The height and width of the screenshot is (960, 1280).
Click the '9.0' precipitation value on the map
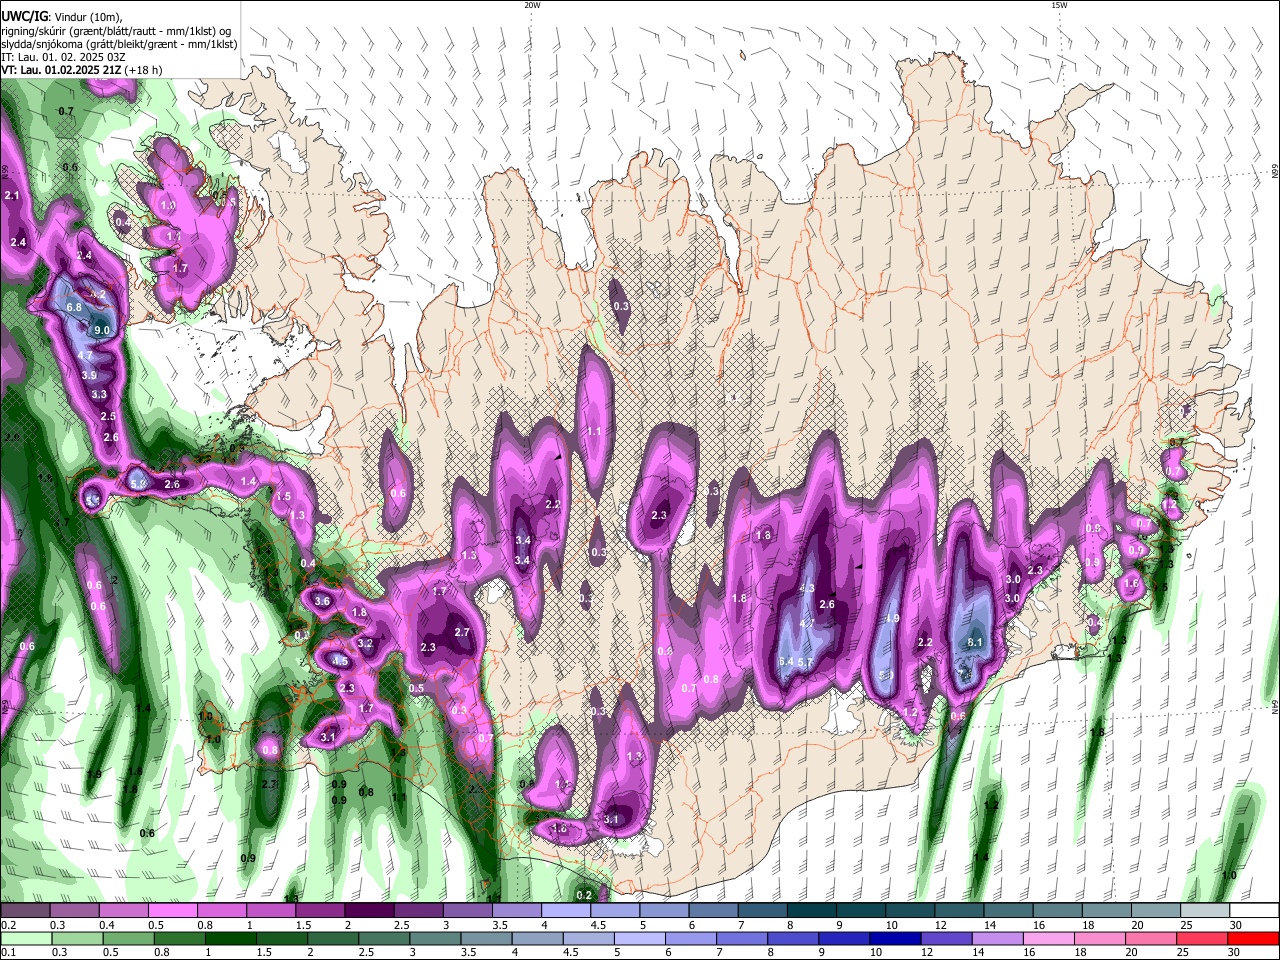click(102, 330)
